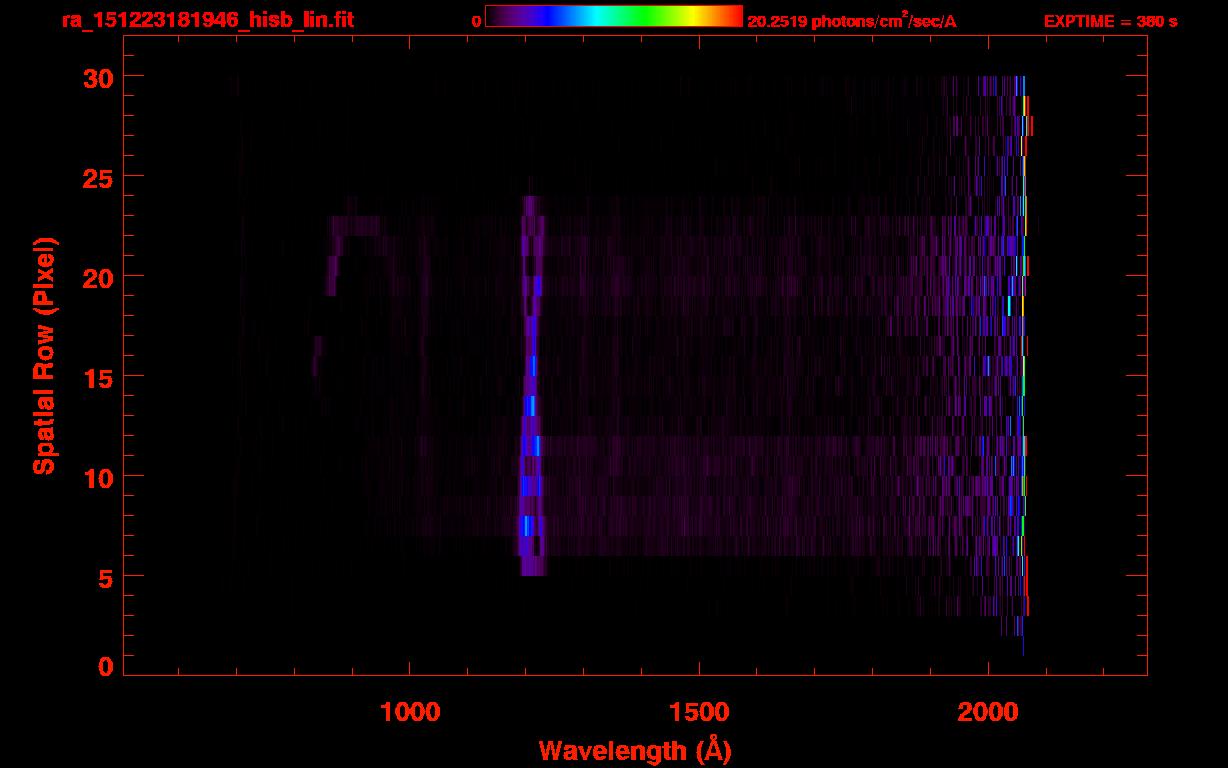Click the y-axis tick label 20
Screen dimensions: 1228x768
97,277
